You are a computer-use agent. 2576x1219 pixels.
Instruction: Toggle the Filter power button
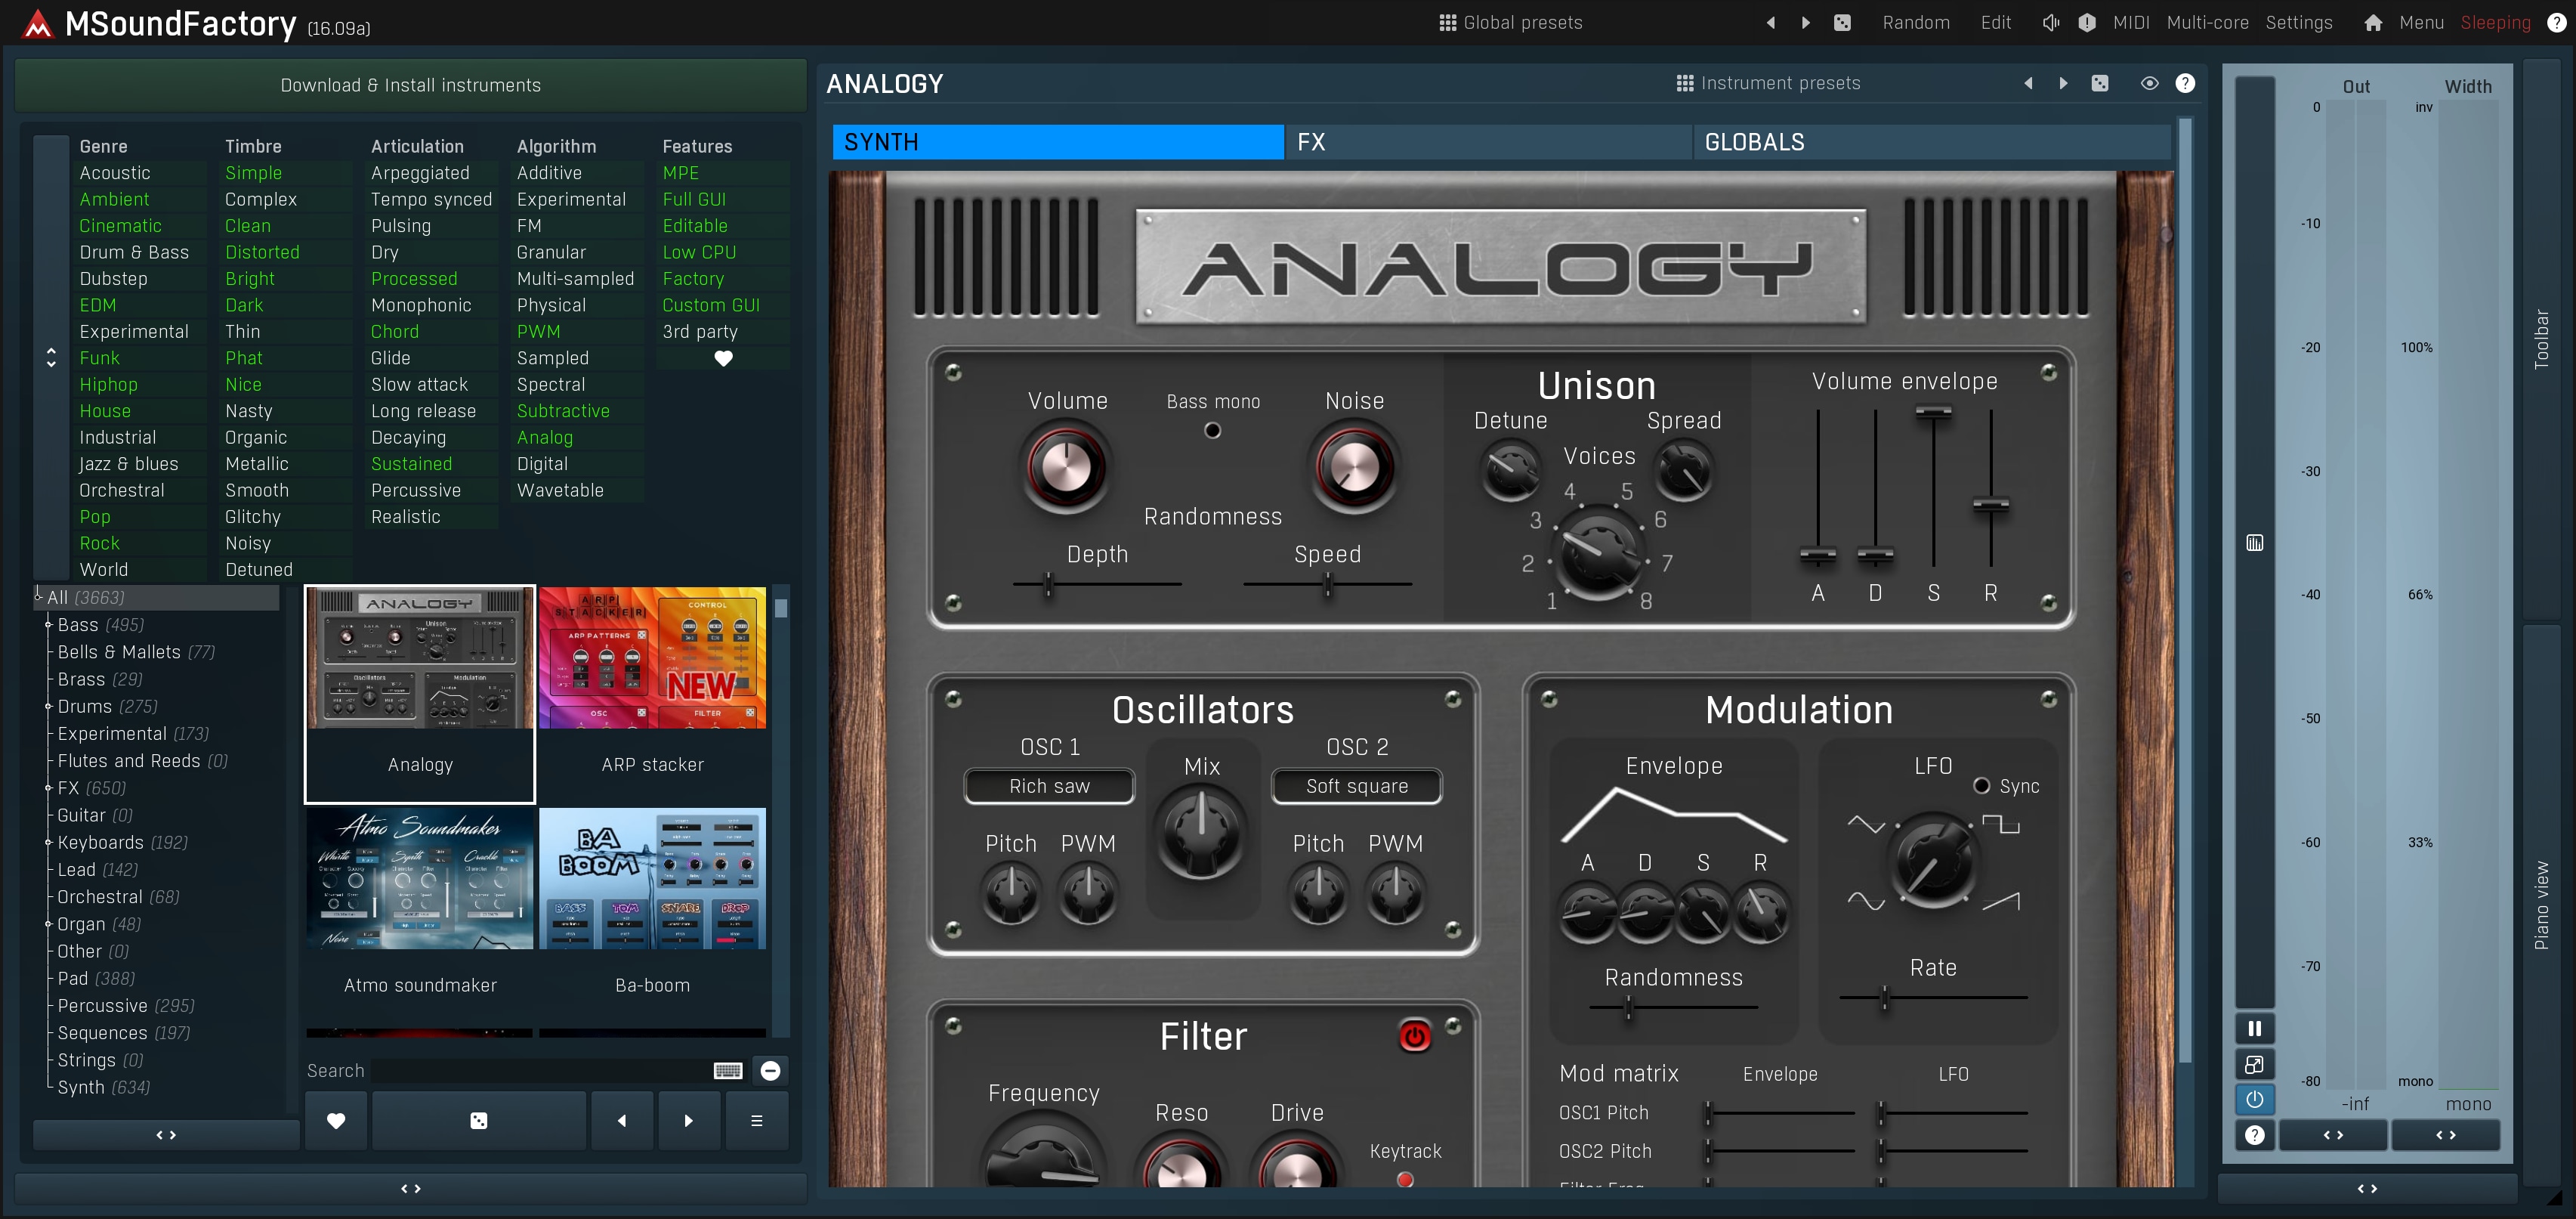pos(1414,1037)
